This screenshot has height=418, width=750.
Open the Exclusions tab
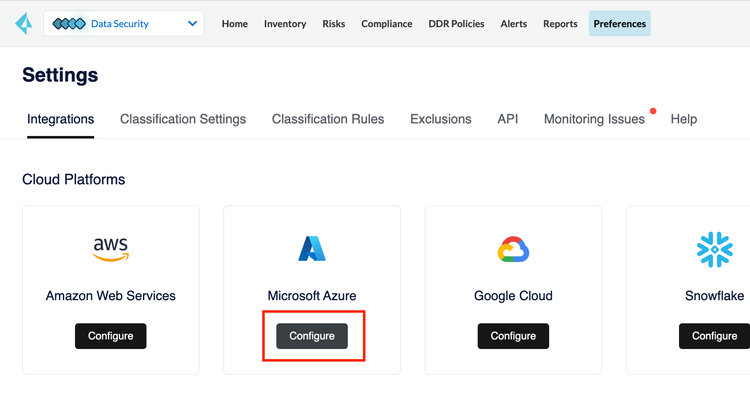(441, 119)
